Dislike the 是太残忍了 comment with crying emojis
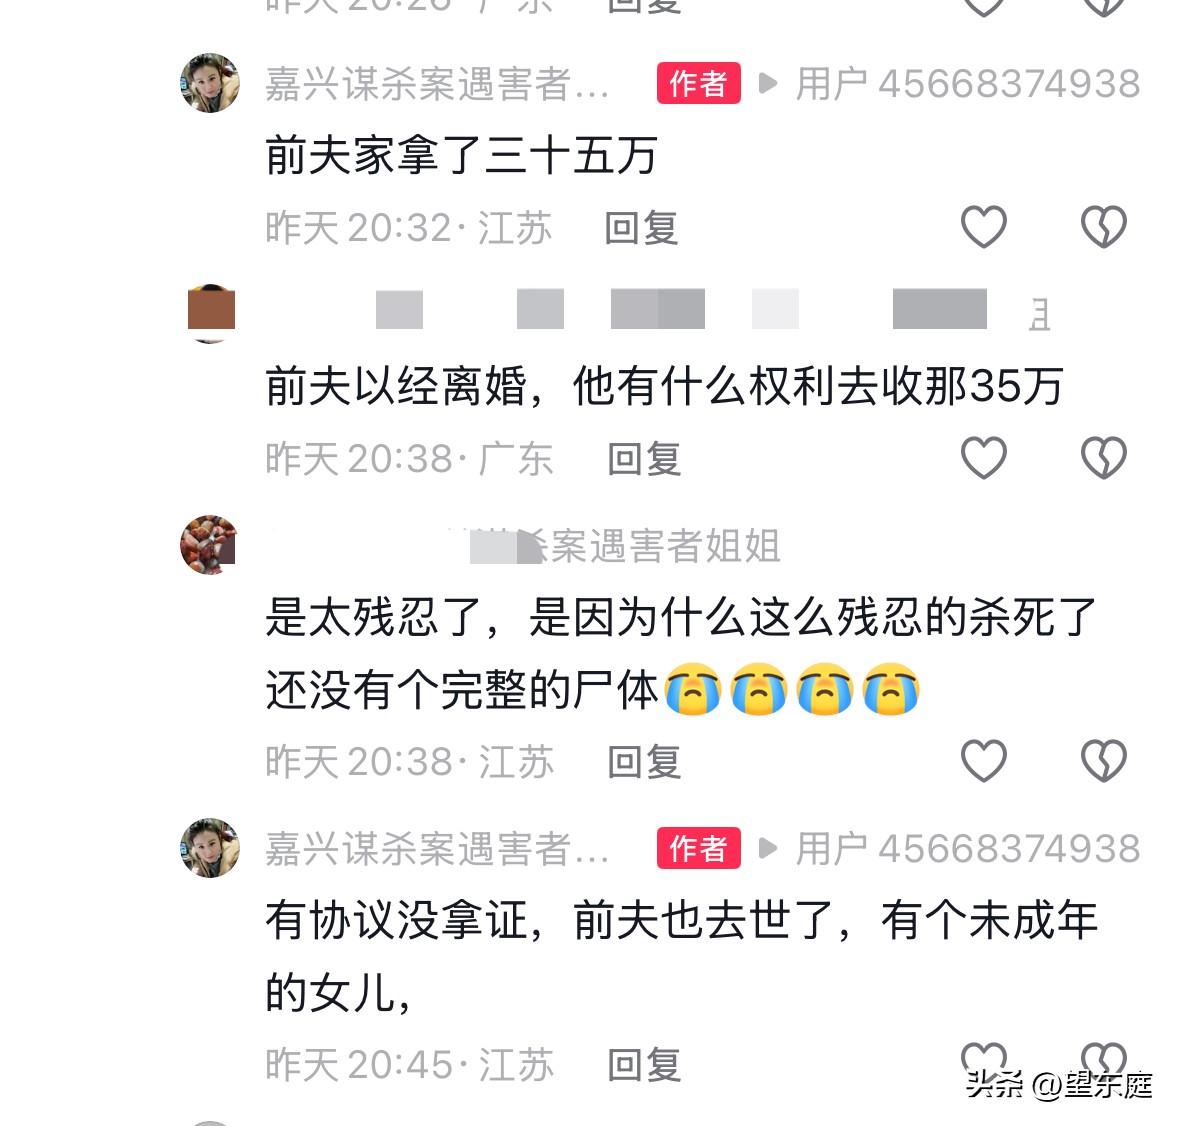This screenshot has height=1126, width=1179. click(1104, 761)
